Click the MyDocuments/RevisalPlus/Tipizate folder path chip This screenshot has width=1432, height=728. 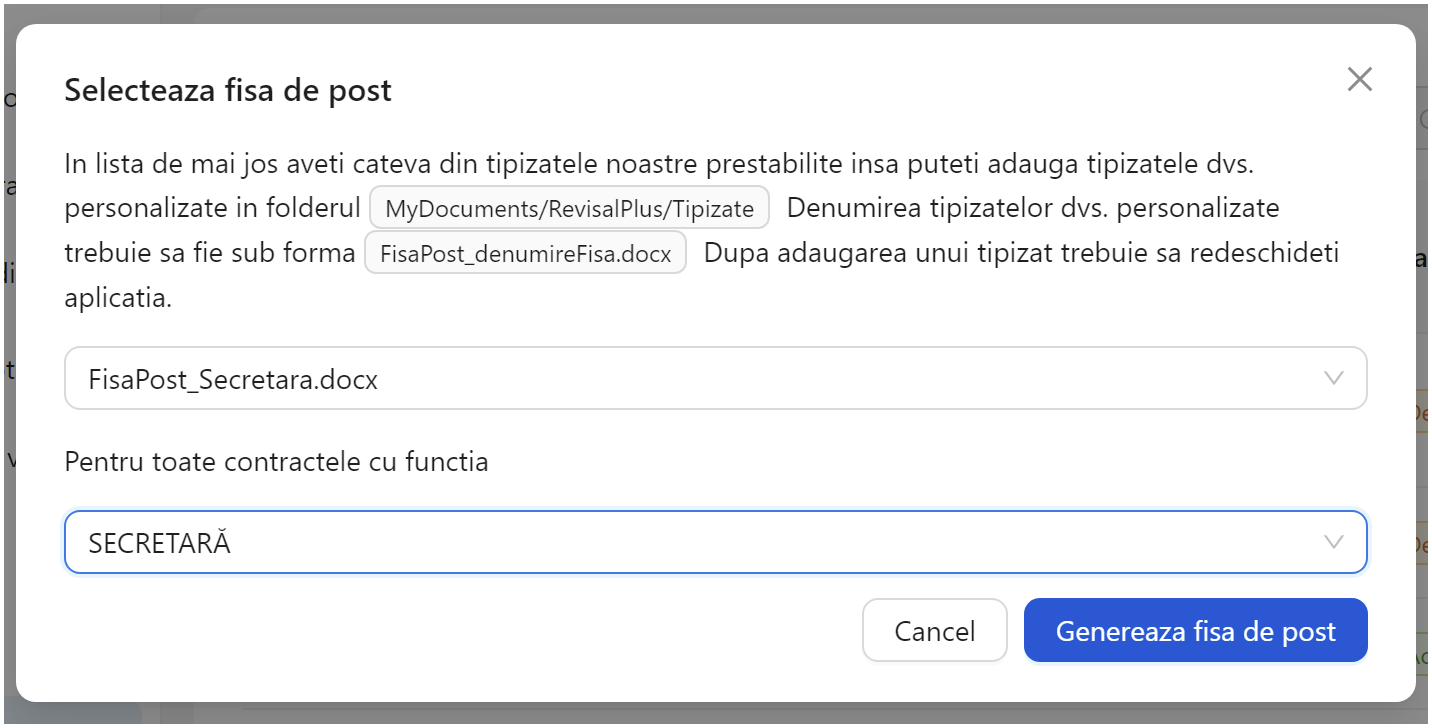tap(570, 207)
